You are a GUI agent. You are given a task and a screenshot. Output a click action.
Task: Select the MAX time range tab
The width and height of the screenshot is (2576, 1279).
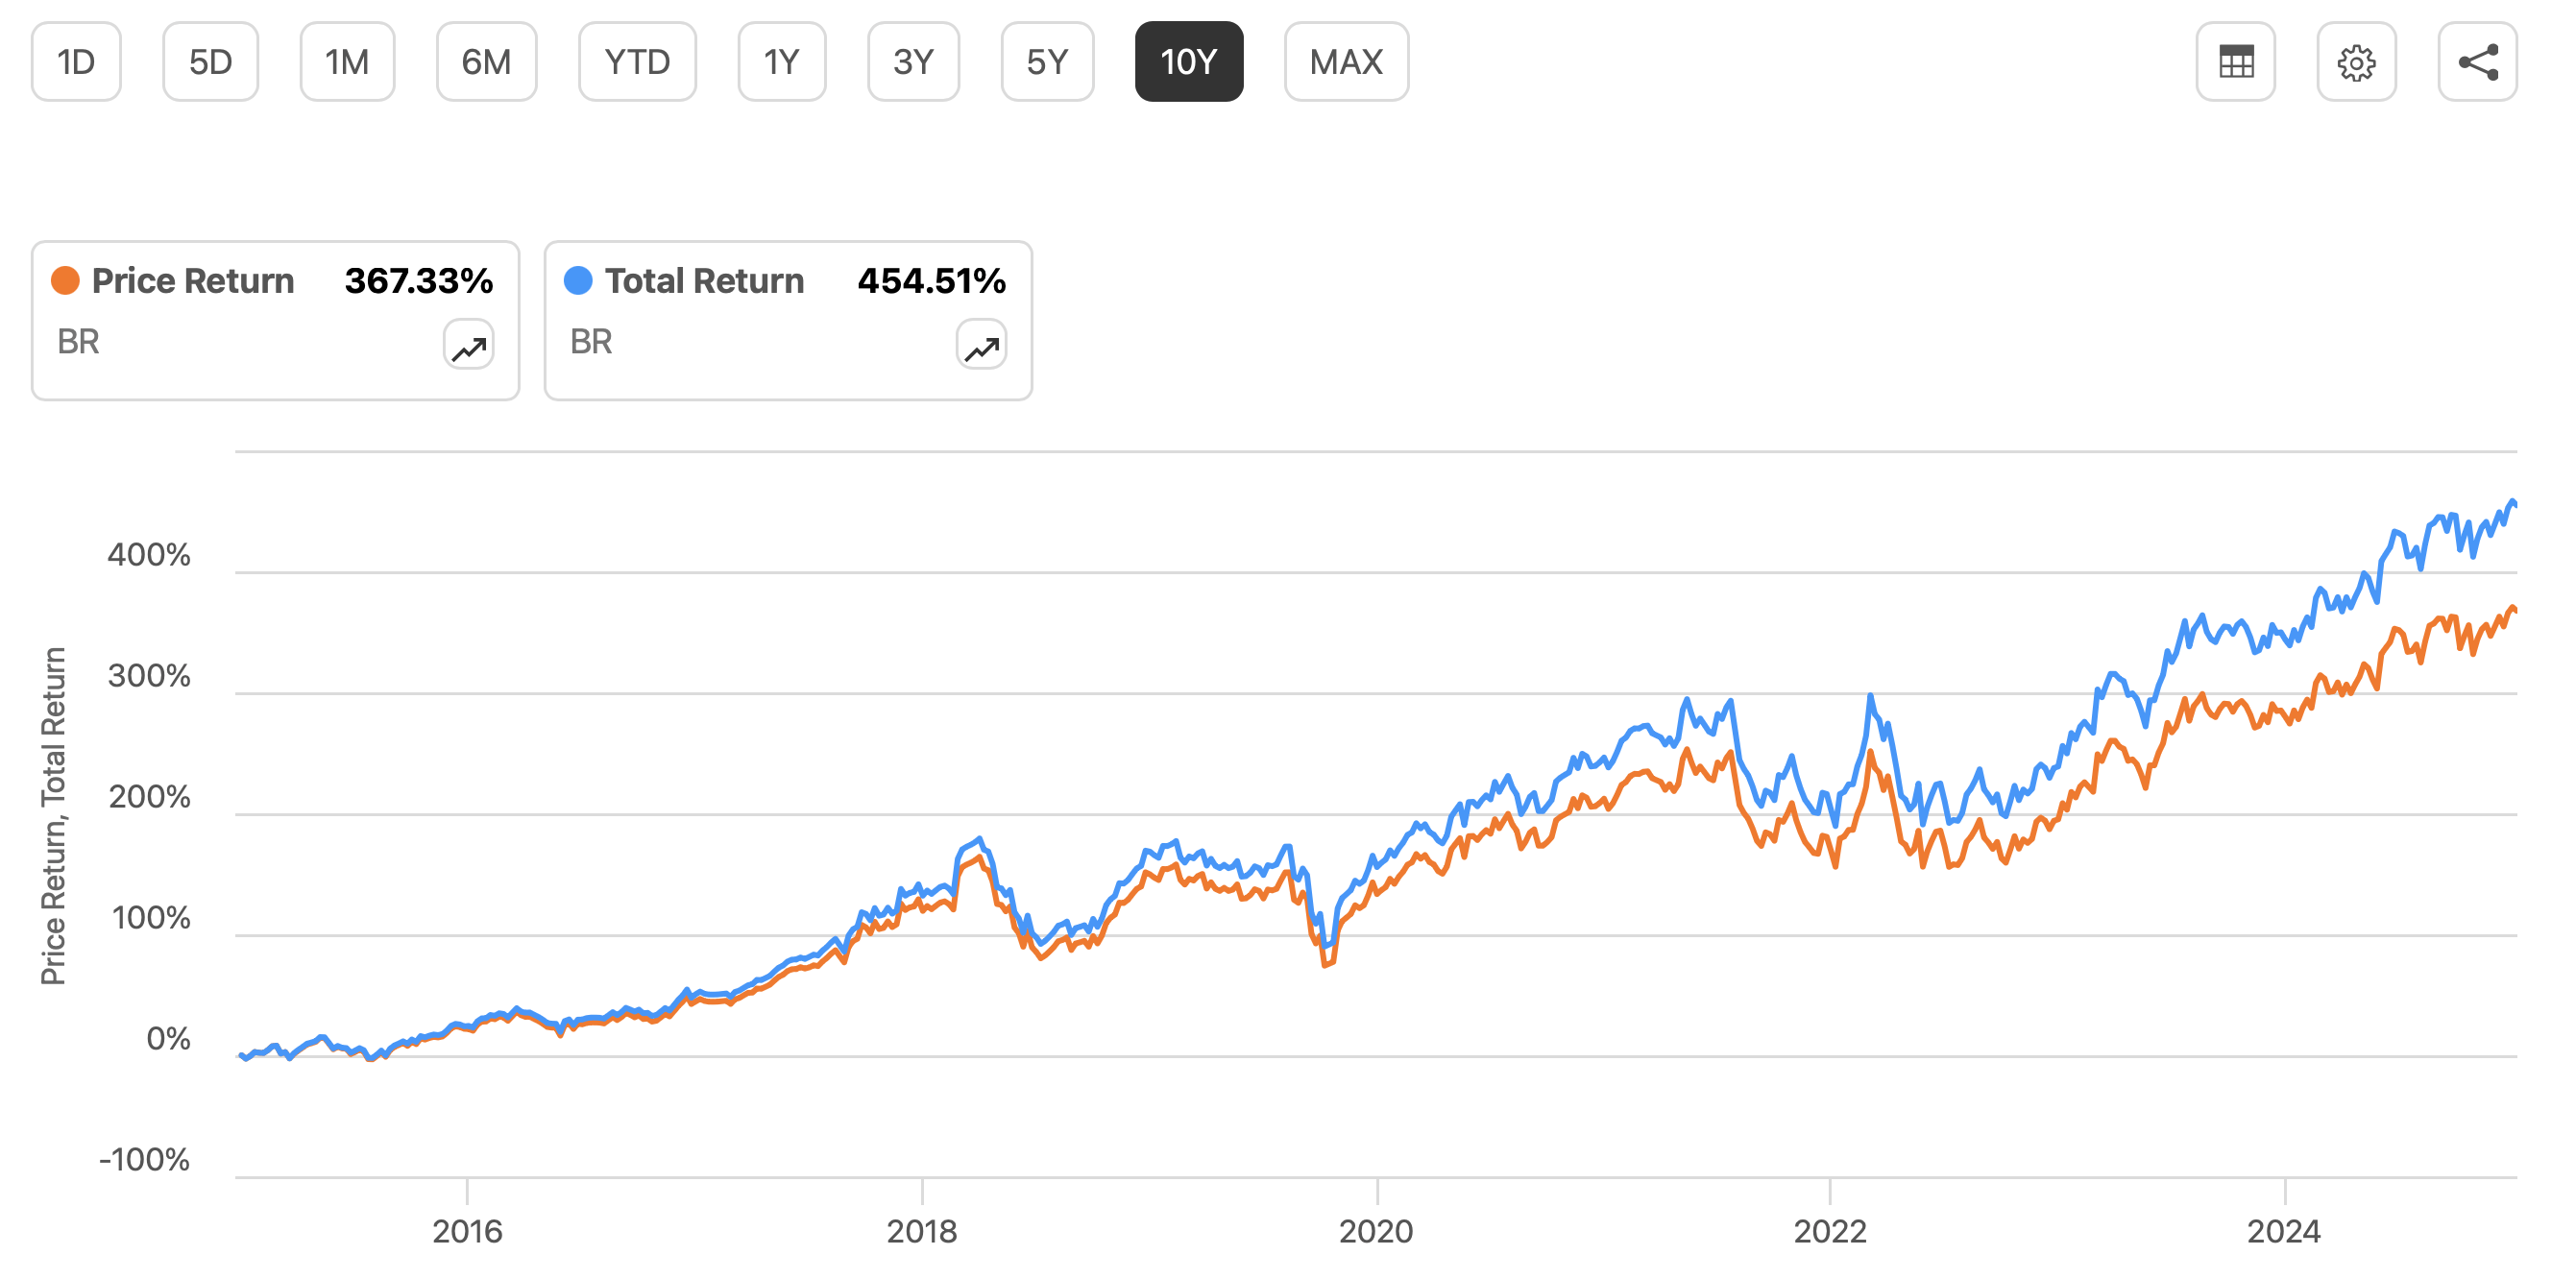click(x=1346, y=62)
